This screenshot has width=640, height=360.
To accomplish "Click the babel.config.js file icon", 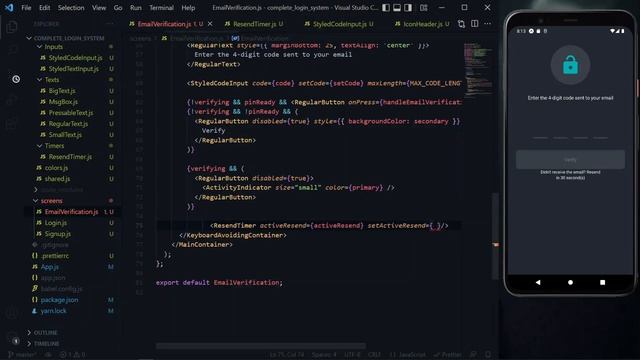I will (35, 289).
